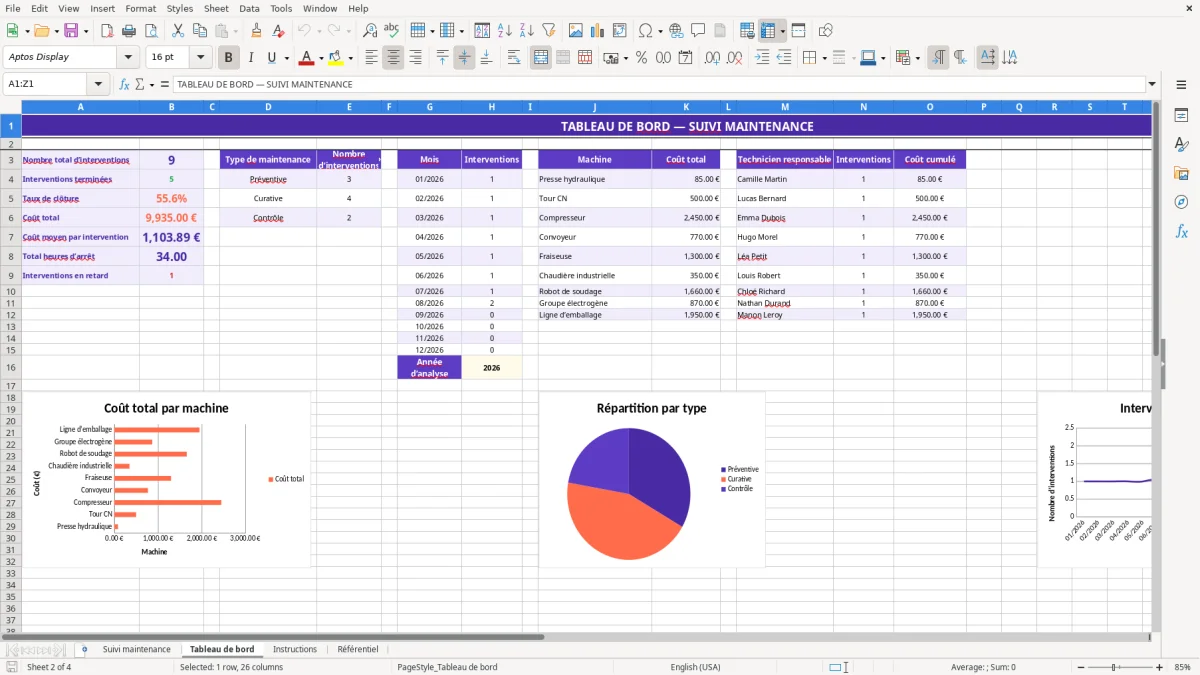Click the English (USA) language status

click(x=695, y=667)
